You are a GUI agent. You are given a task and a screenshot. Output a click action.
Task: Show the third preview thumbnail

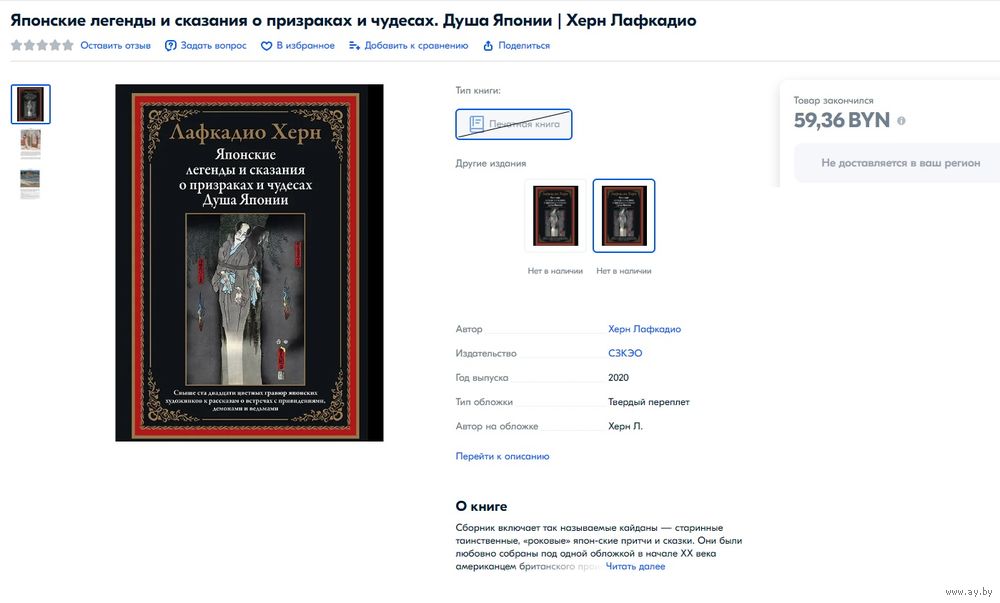pyautogui.click(x=30, y=184)
